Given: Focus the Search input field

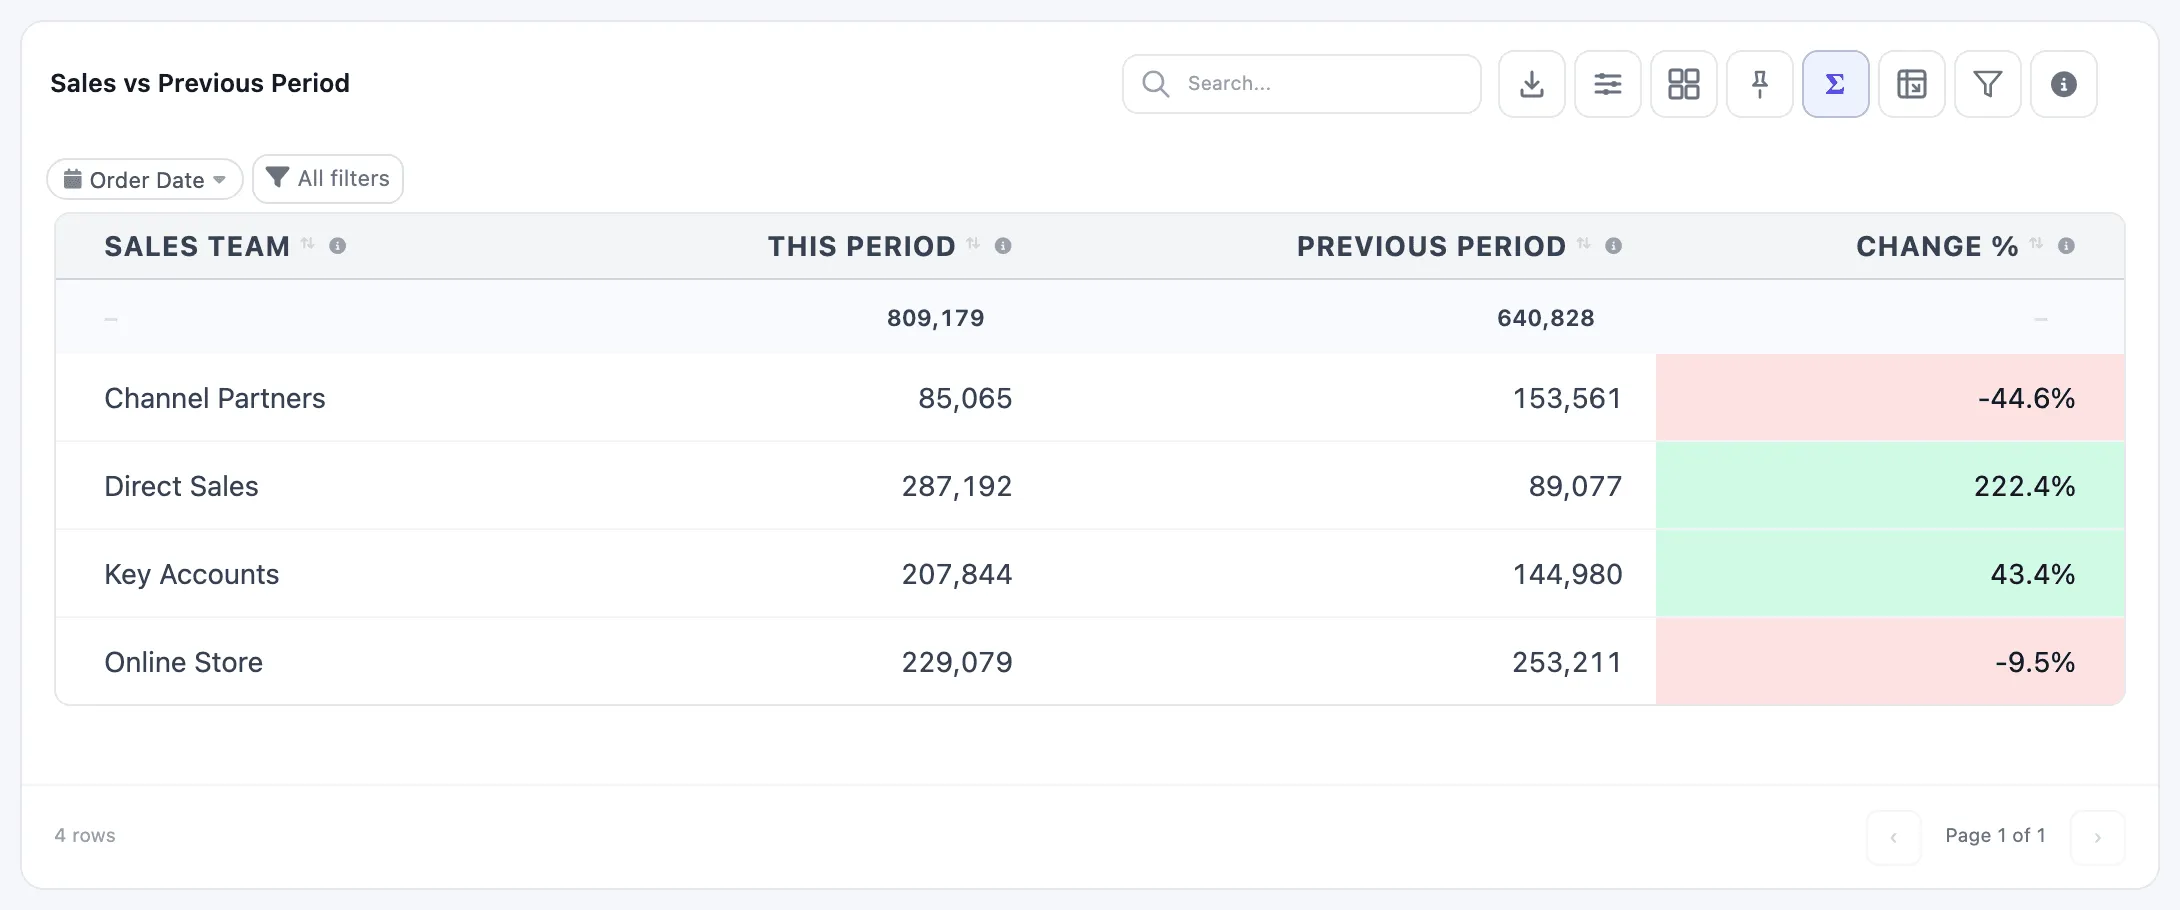Looking at the screenshot, I should 1301,84.
